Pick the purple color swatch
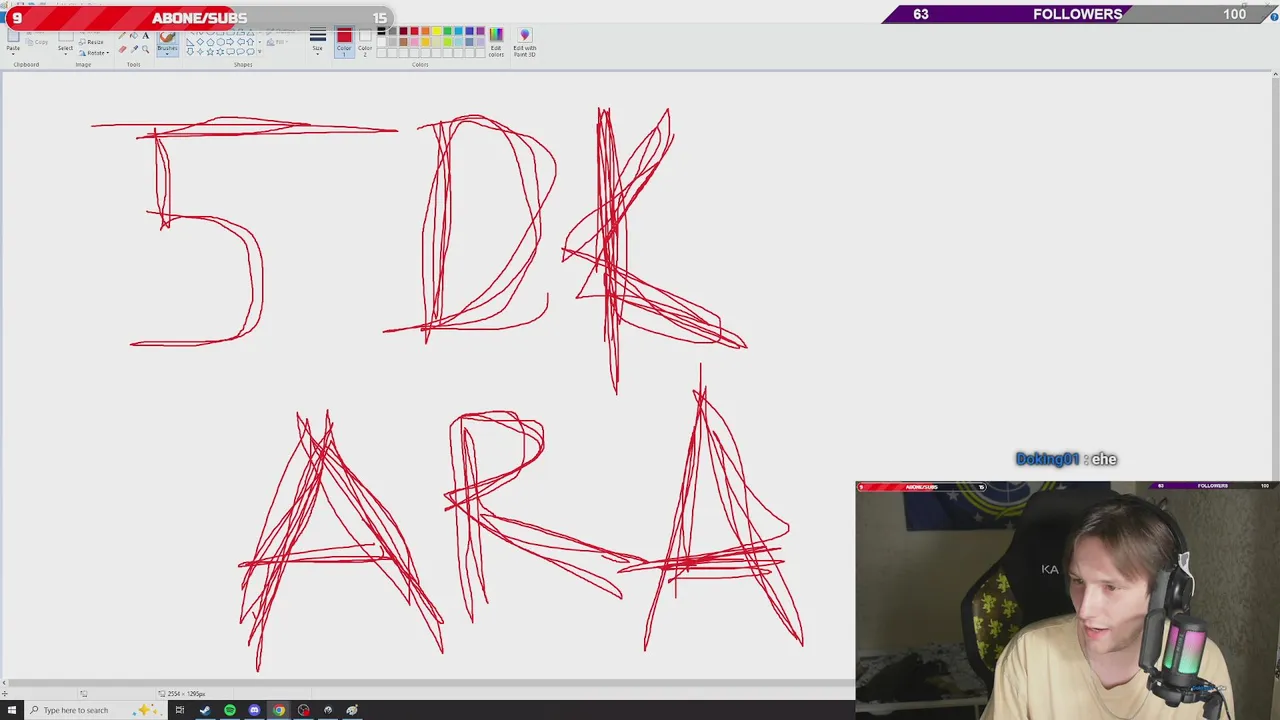Image resolution: width=1280 pixels, height=720 pixels. (480, 31)
